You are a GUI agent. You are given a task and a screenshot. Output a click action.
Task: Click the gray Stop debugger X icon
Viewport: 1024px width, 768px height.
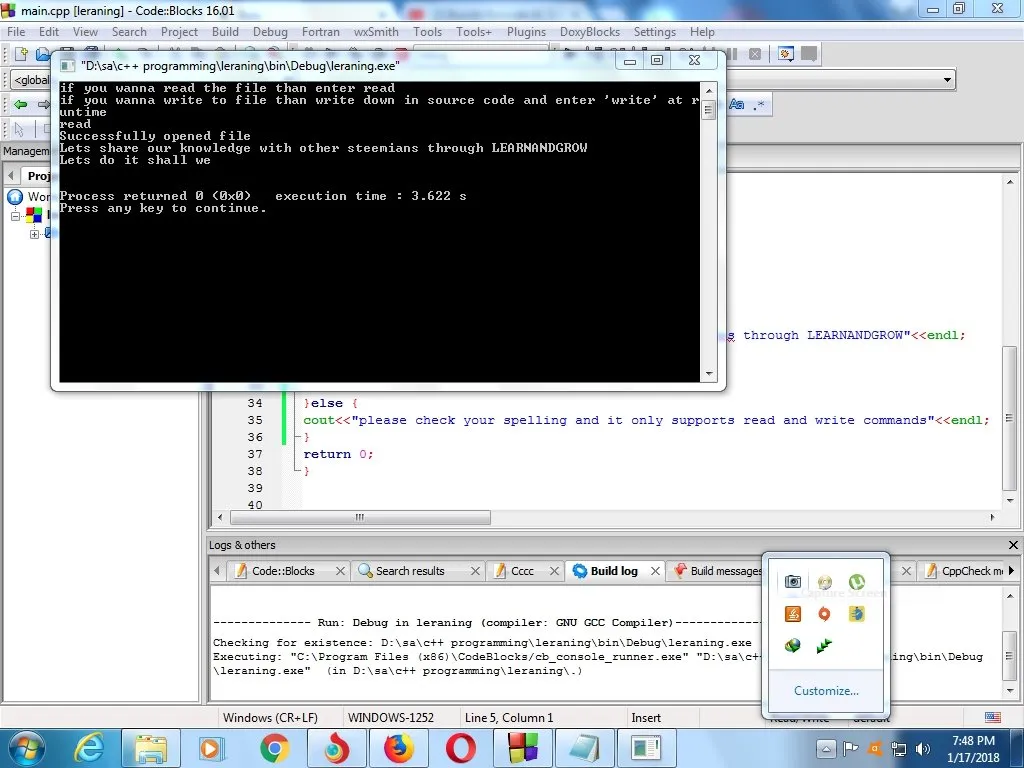(755, 54)
